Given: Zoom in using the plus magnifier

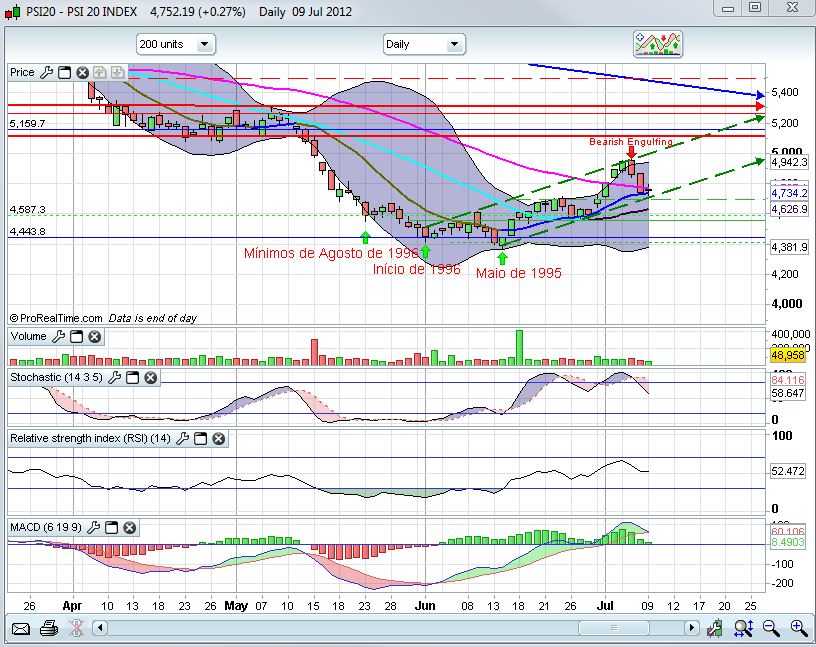Looking at the screenshot, I should point(799,628).
